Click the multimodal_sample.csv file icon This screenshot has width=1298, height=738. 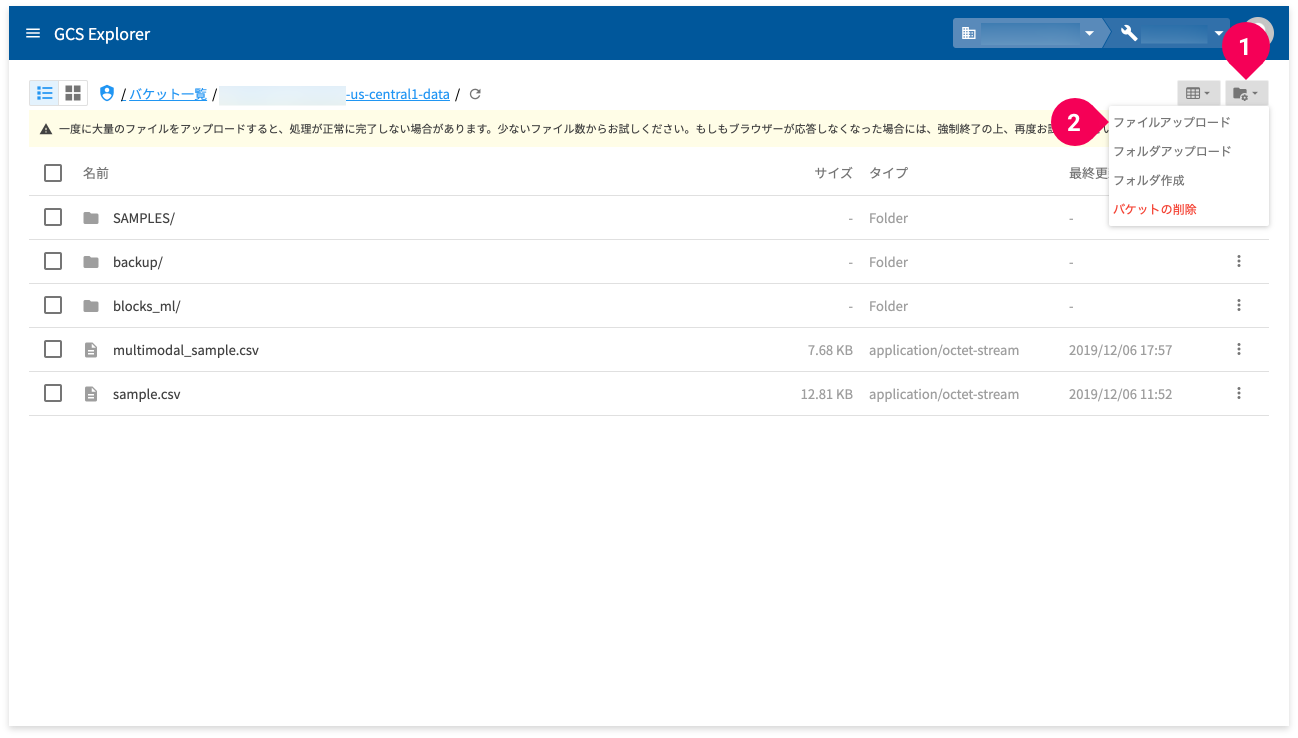91,350
